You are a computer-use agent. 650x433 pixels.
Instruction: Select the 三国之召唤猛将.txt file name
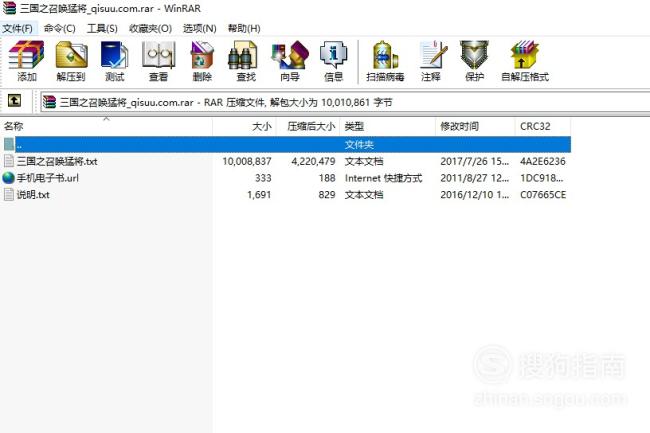click(57, 161)
